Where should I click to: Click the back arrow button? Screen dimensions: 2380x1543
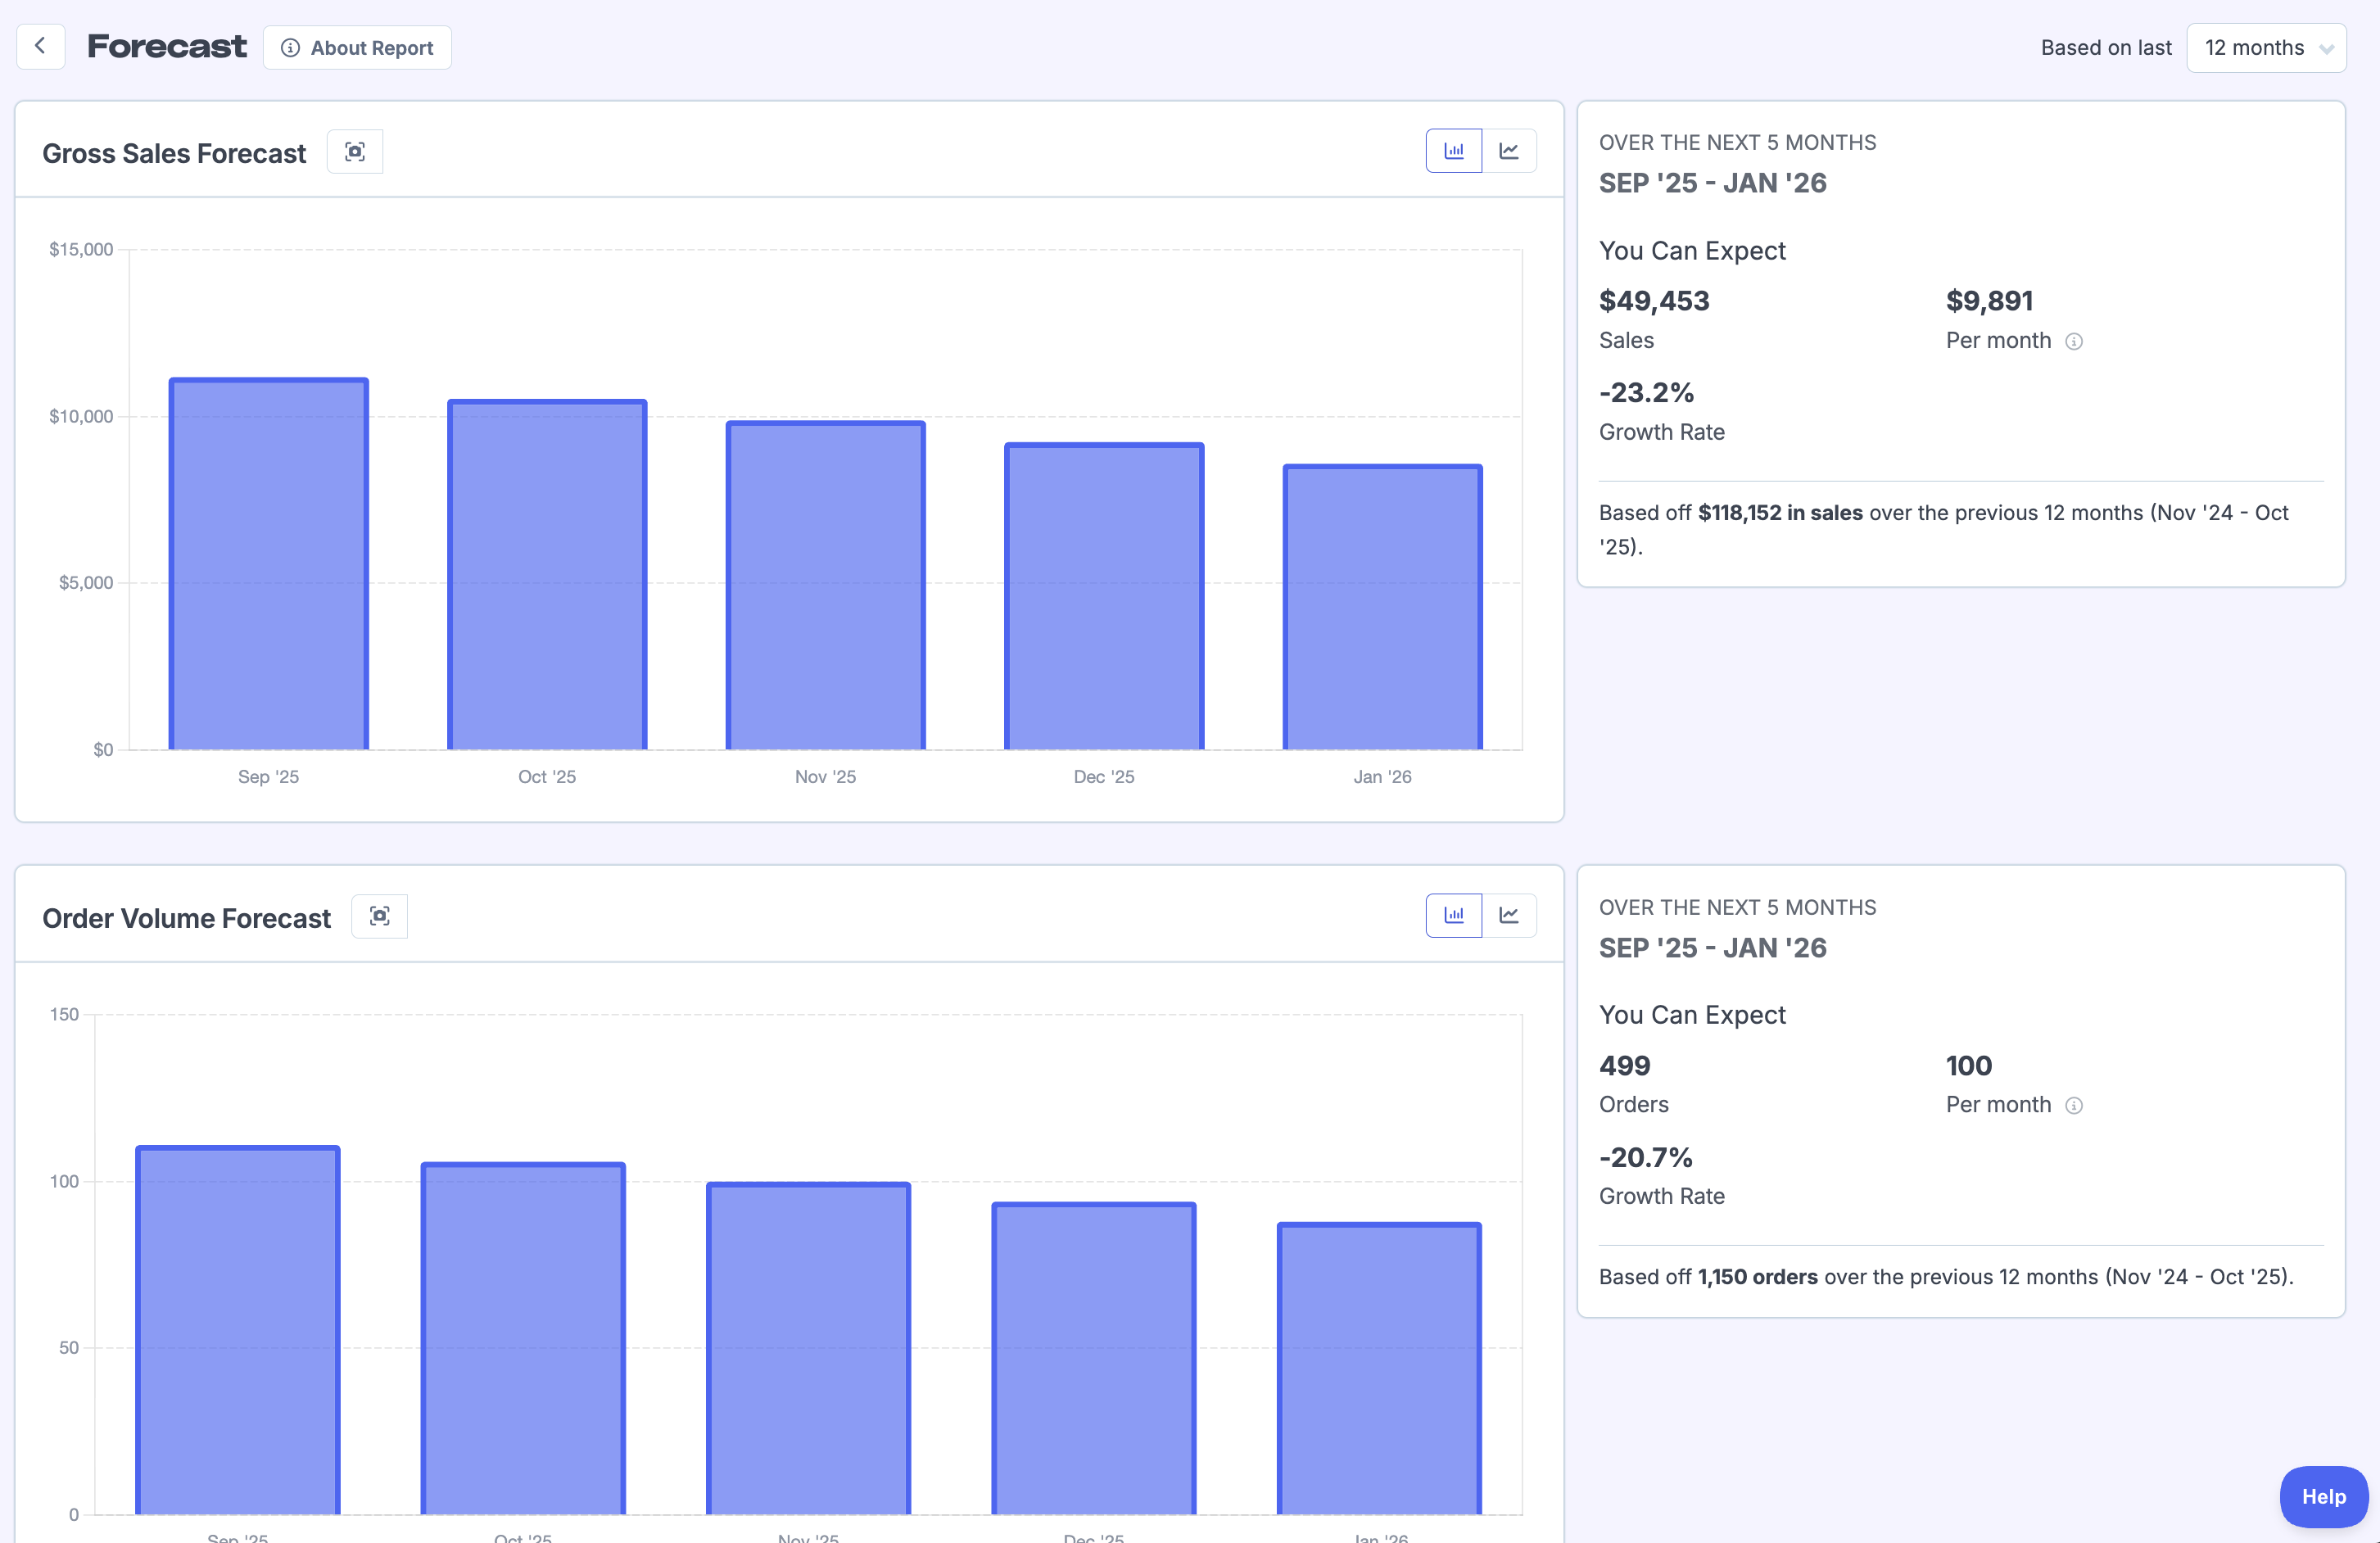point(40,46)
